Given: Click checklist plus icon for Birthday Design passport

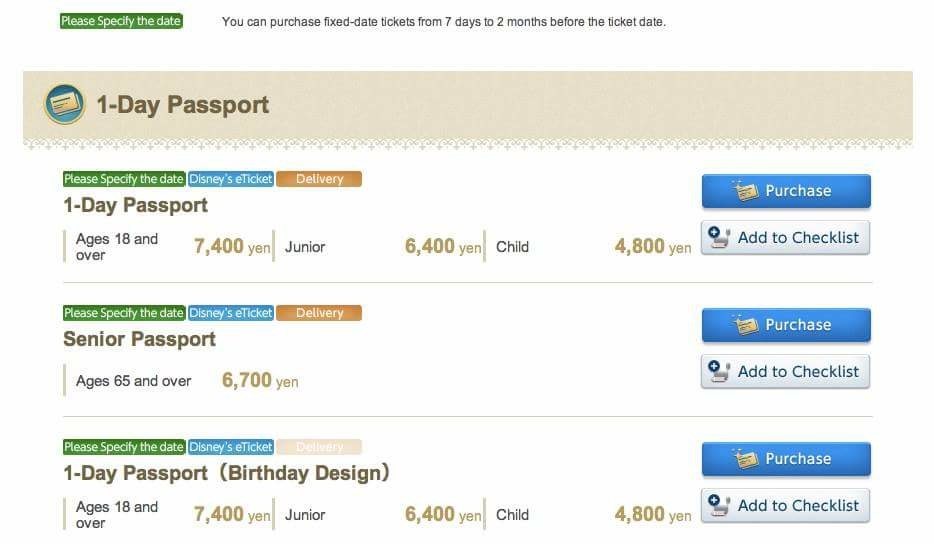Looking at the screenshot, I should 719,505.
